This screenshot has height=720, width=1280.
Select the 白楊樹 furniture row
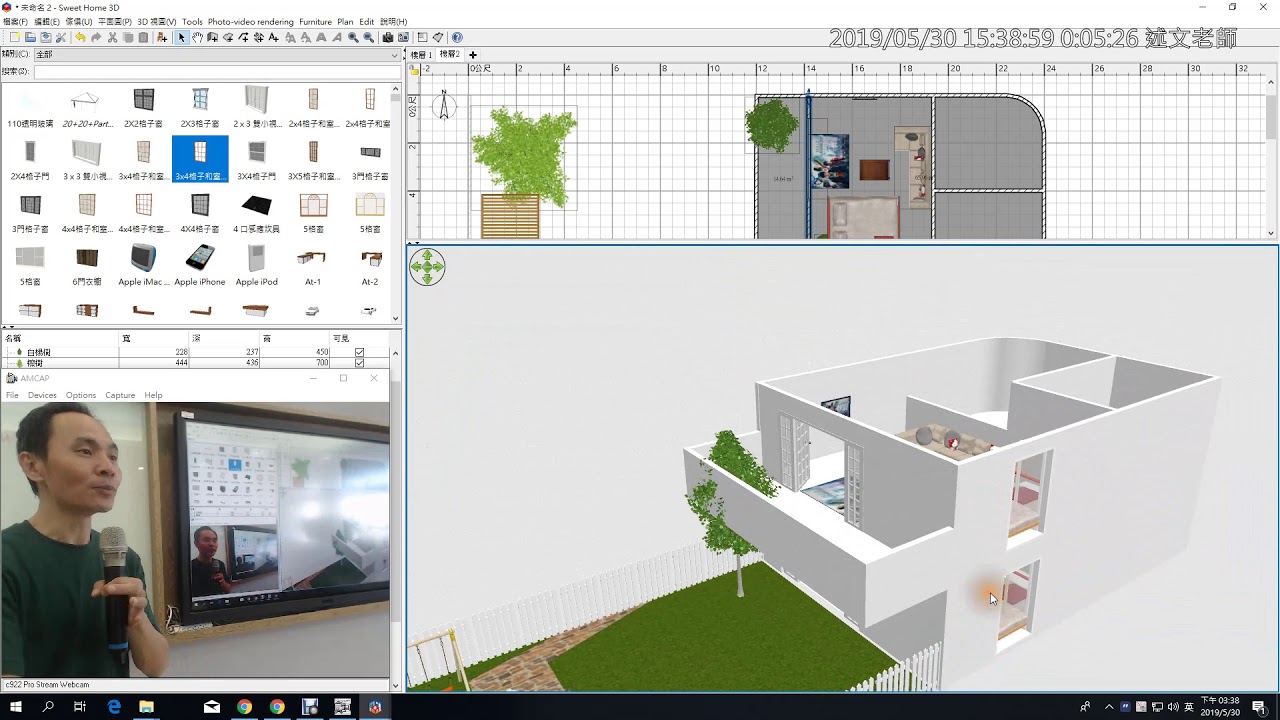195,352
